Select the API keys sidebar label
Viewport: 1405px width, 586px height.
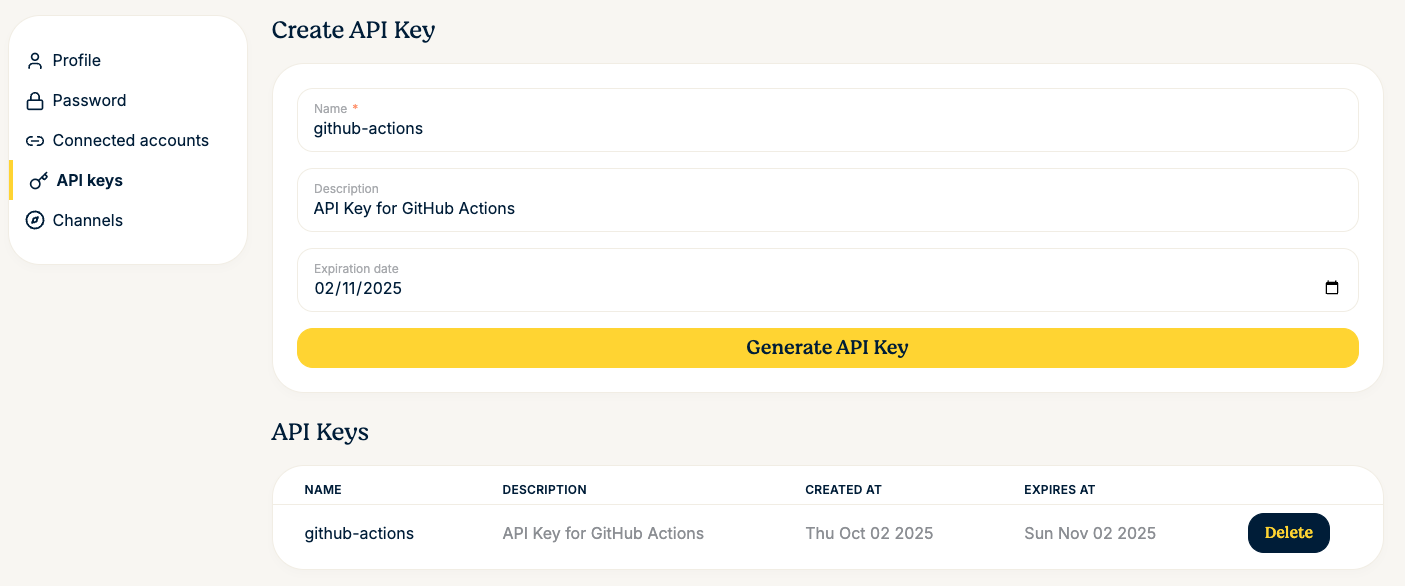tap(90, 181)
